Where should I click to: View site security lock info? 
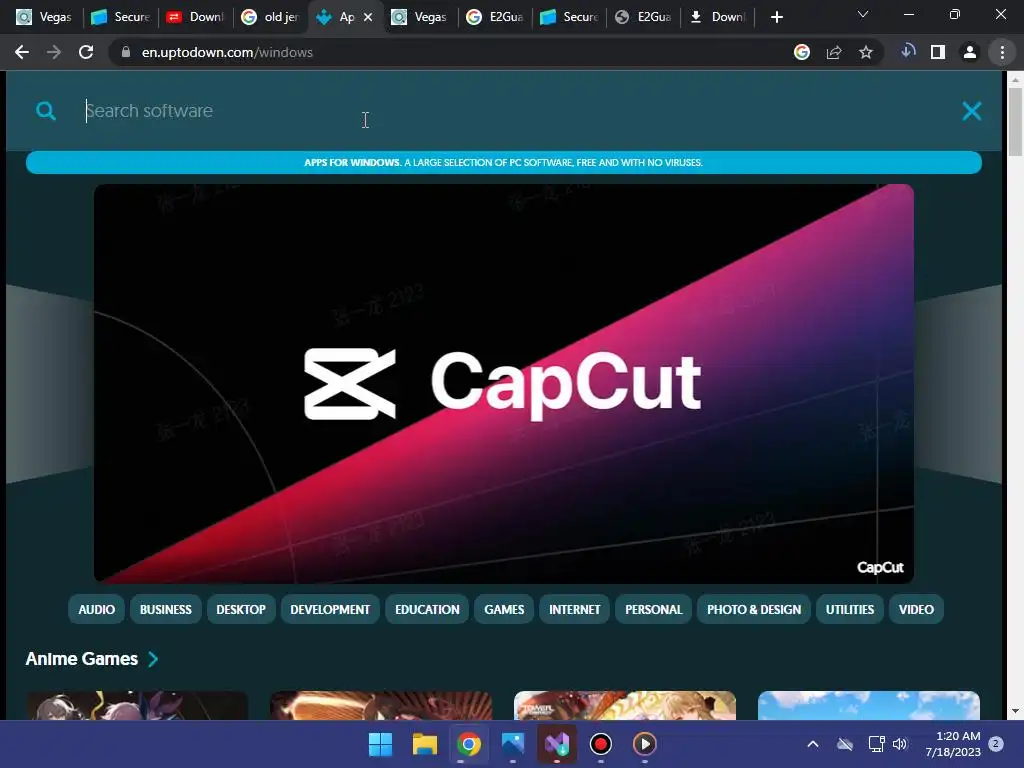[x=126, y=52]
